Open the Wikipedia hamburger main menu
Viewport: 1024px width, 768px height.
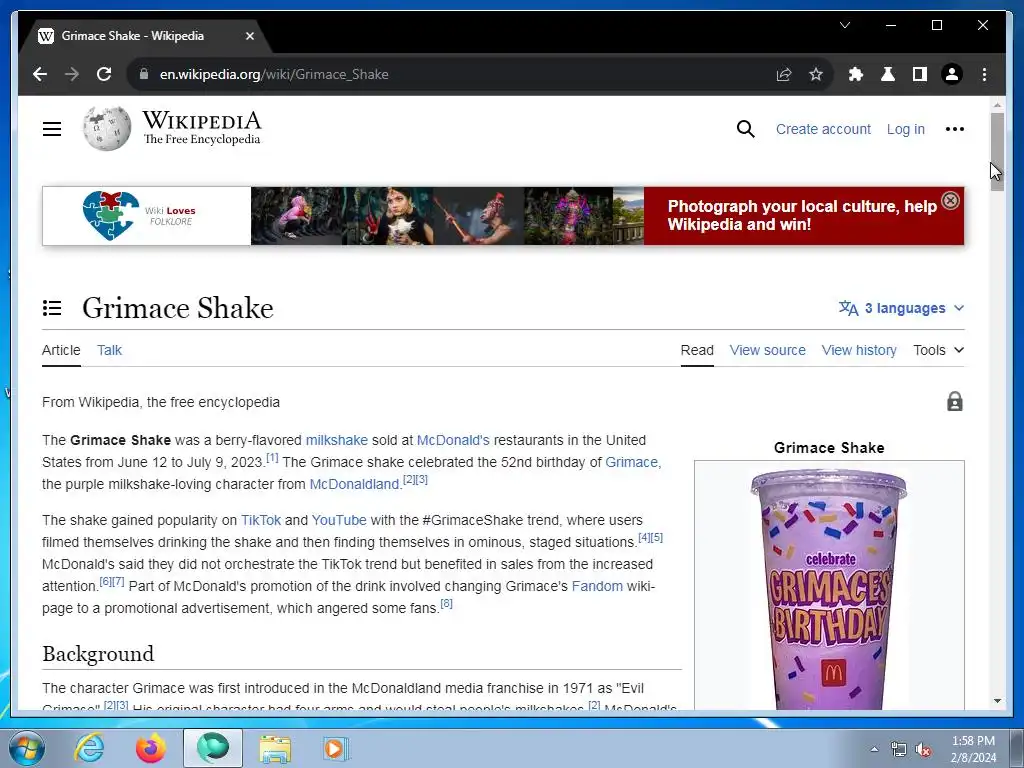tap(52, 129)
